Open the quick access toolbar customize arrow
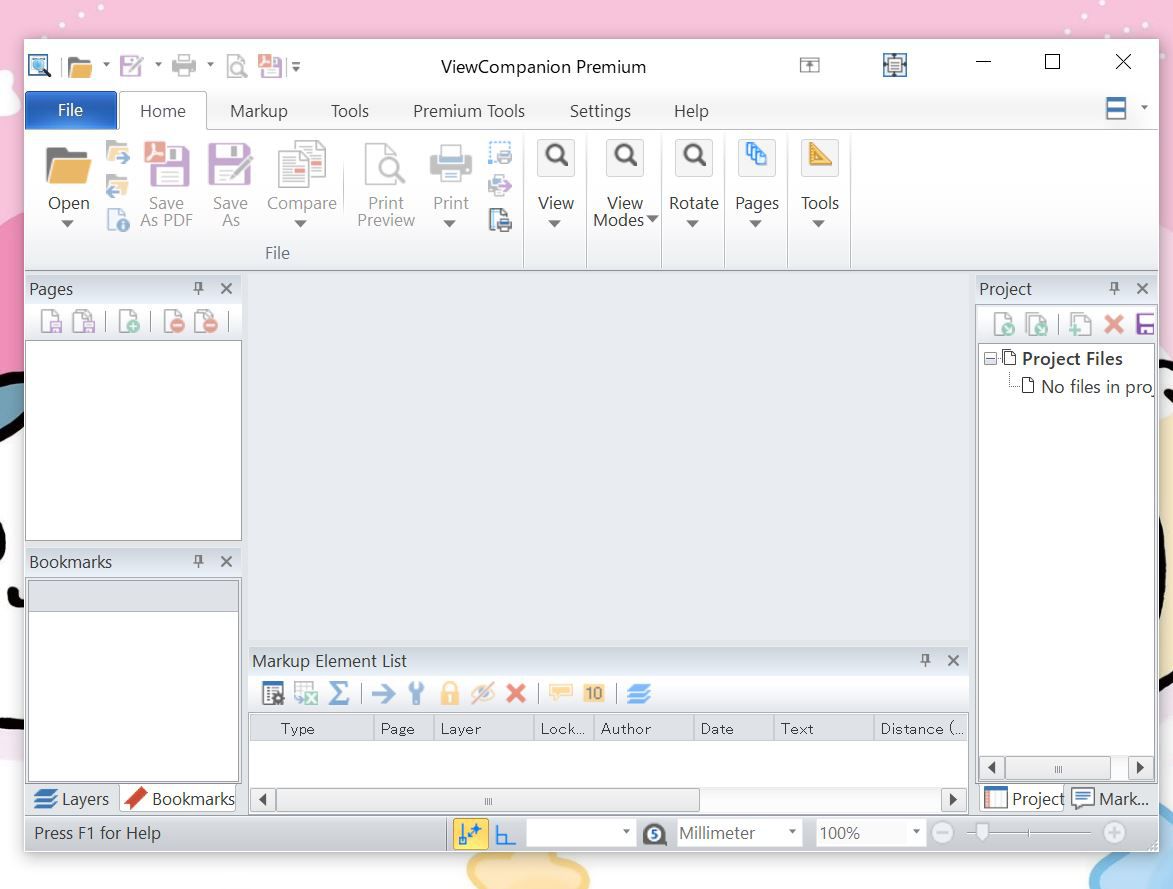 [x=296, y=67]
